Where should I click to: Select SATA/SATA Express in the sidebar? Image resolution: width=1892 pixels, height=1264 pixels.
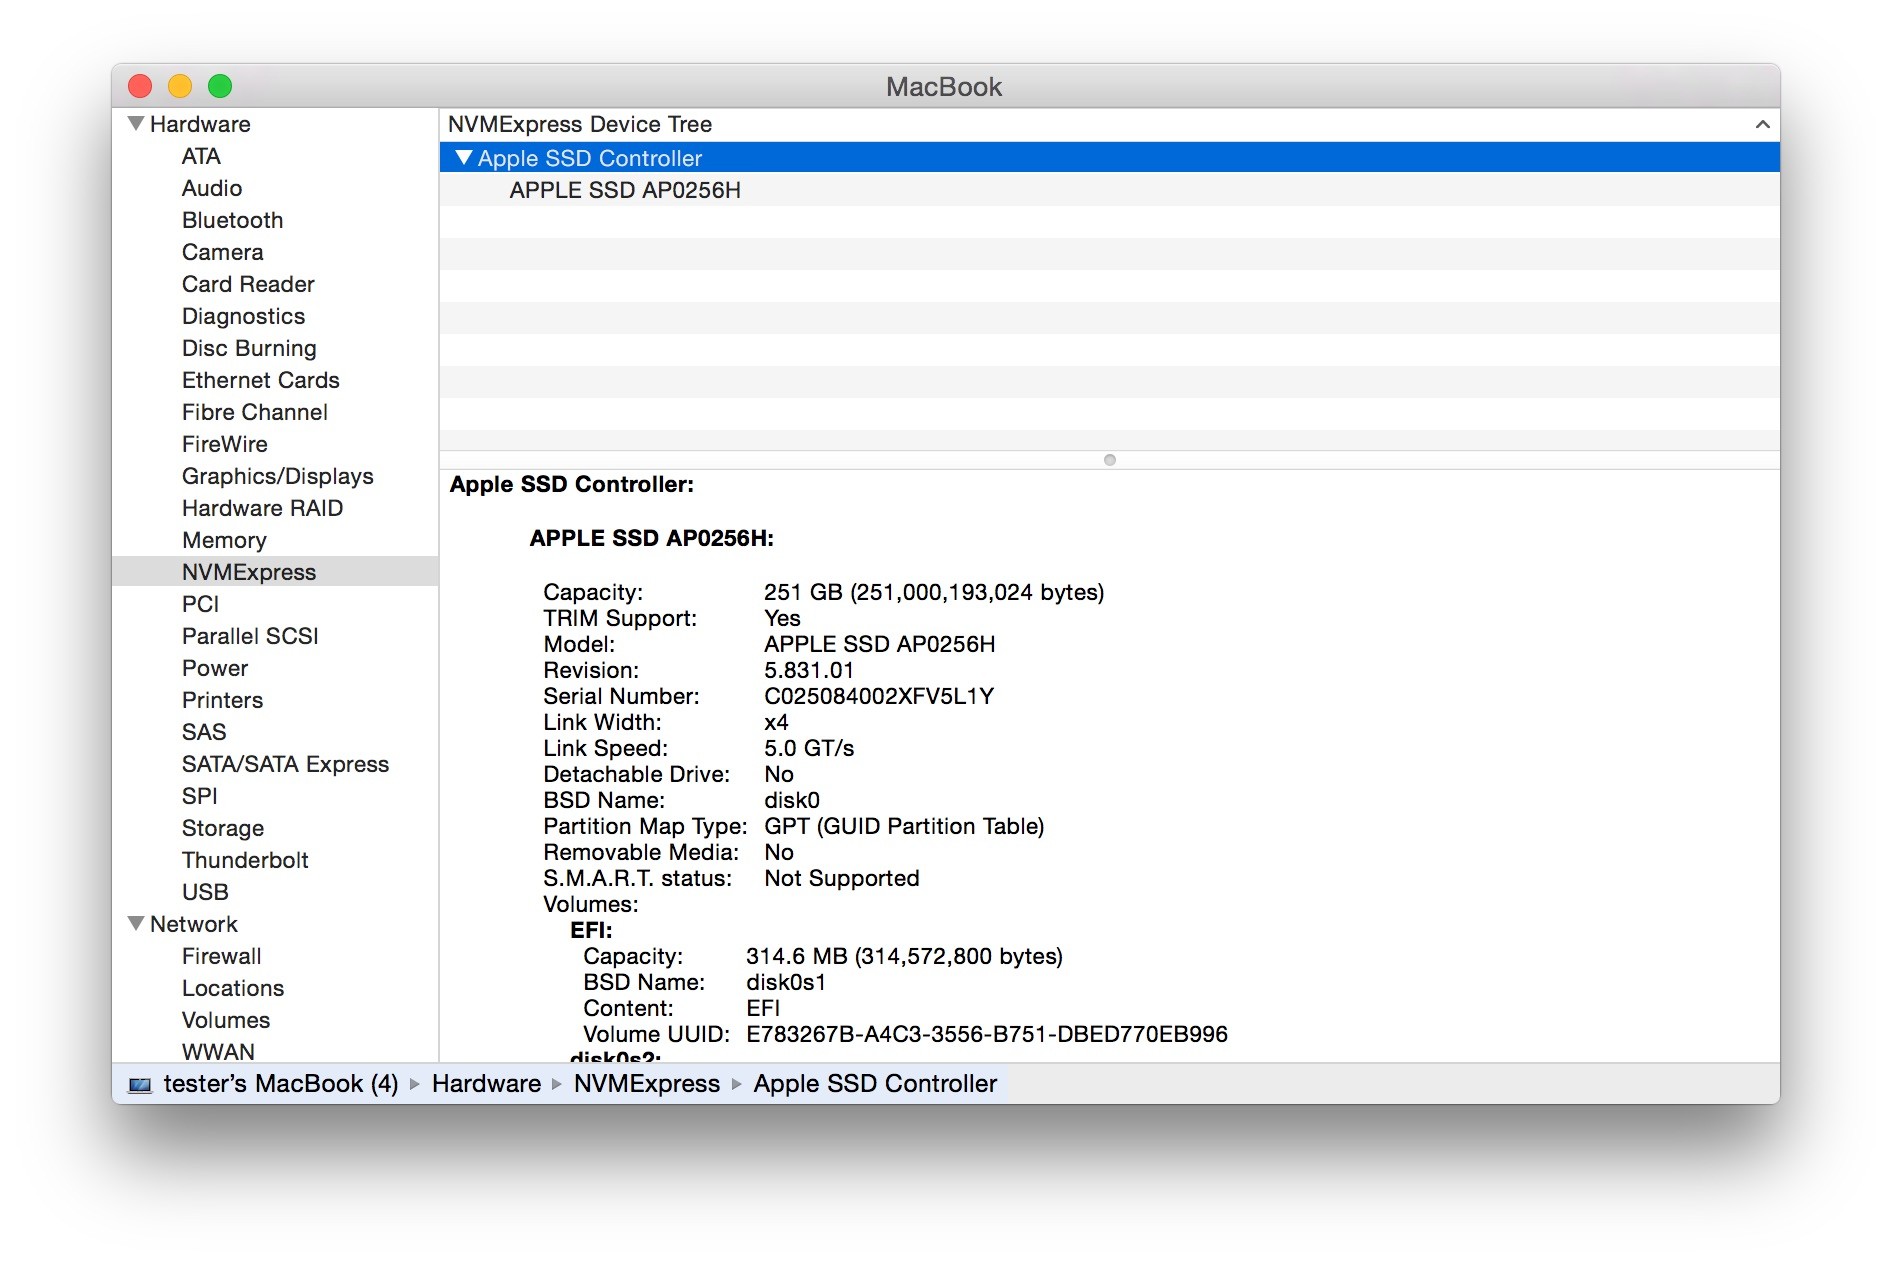point(285,764)
